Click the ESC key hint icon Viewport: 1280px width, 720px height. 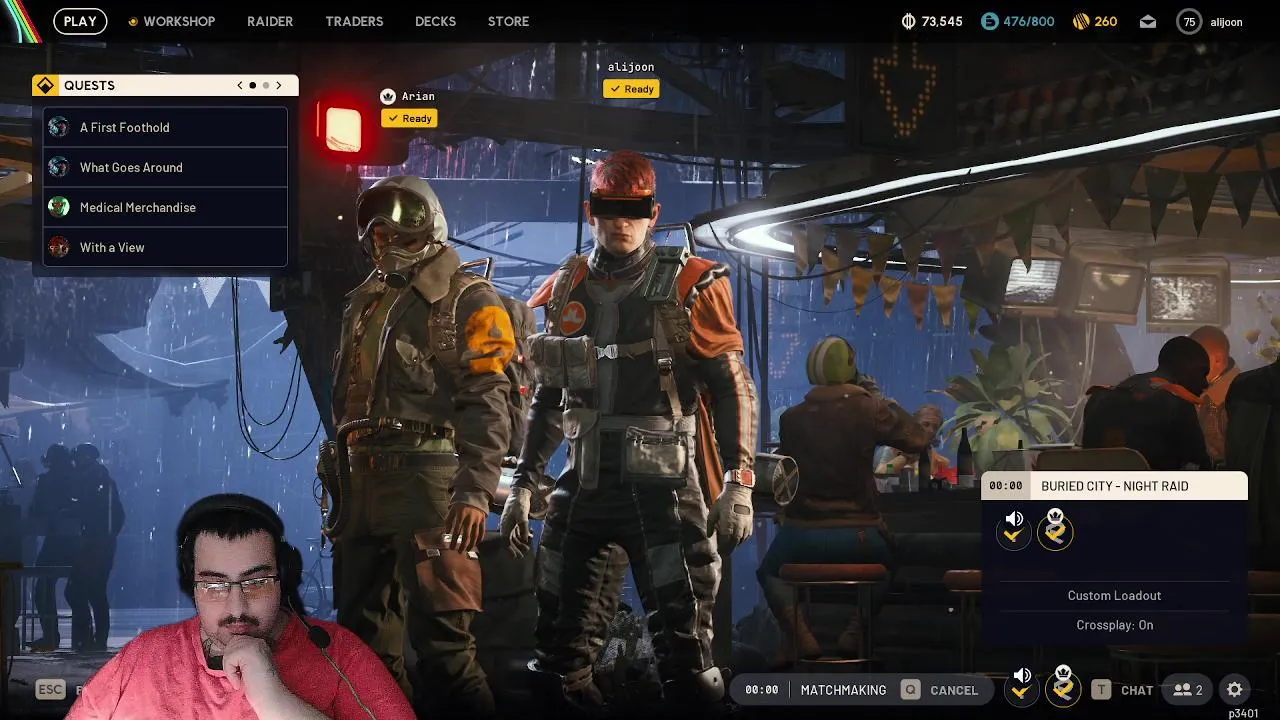click(51, 689)
